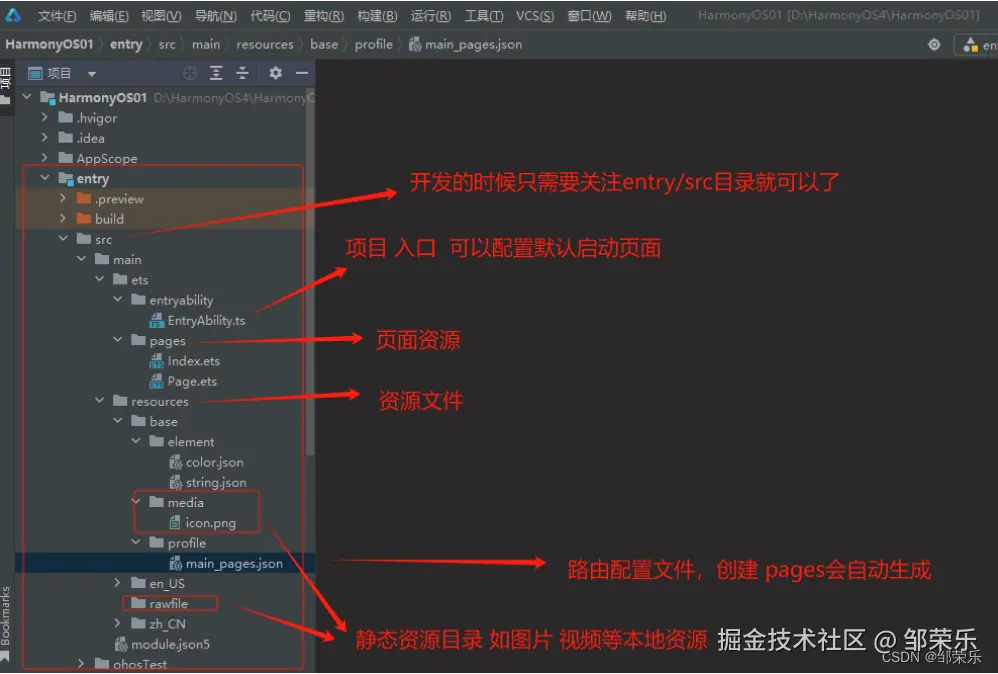998x674 pixels.
Task: Open project panel gear settings
Action: 275,73
